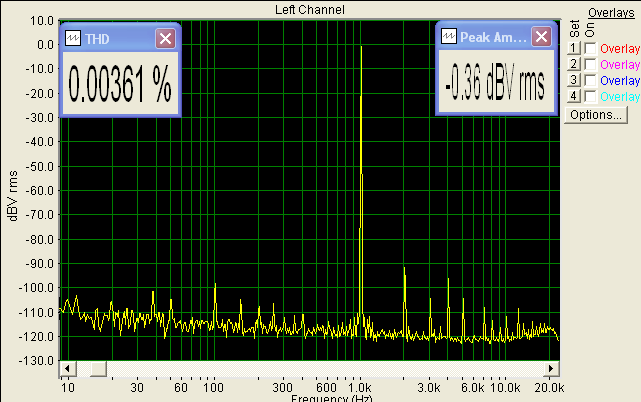Enable the cyan Overlay checkbox

(x=590, y=97)
